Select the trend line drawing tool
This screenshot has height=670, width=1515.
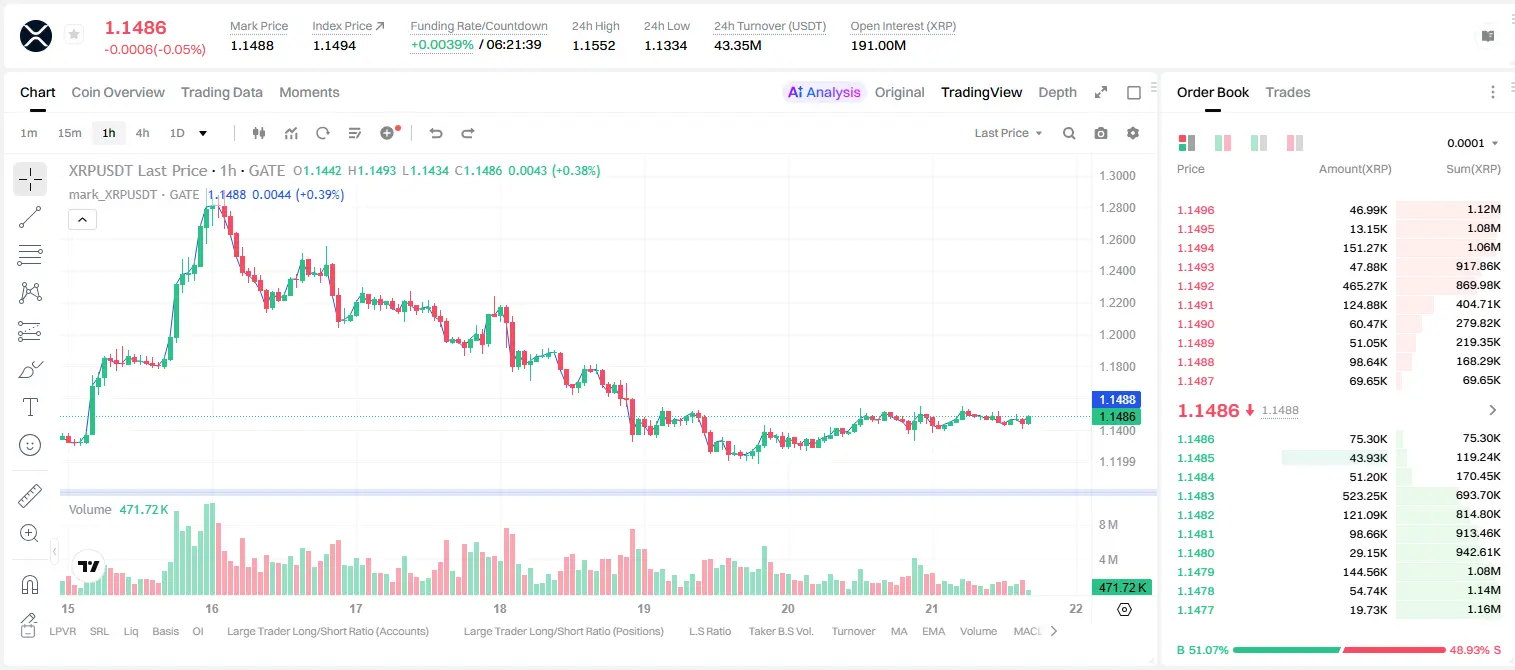tap(30, 217)
